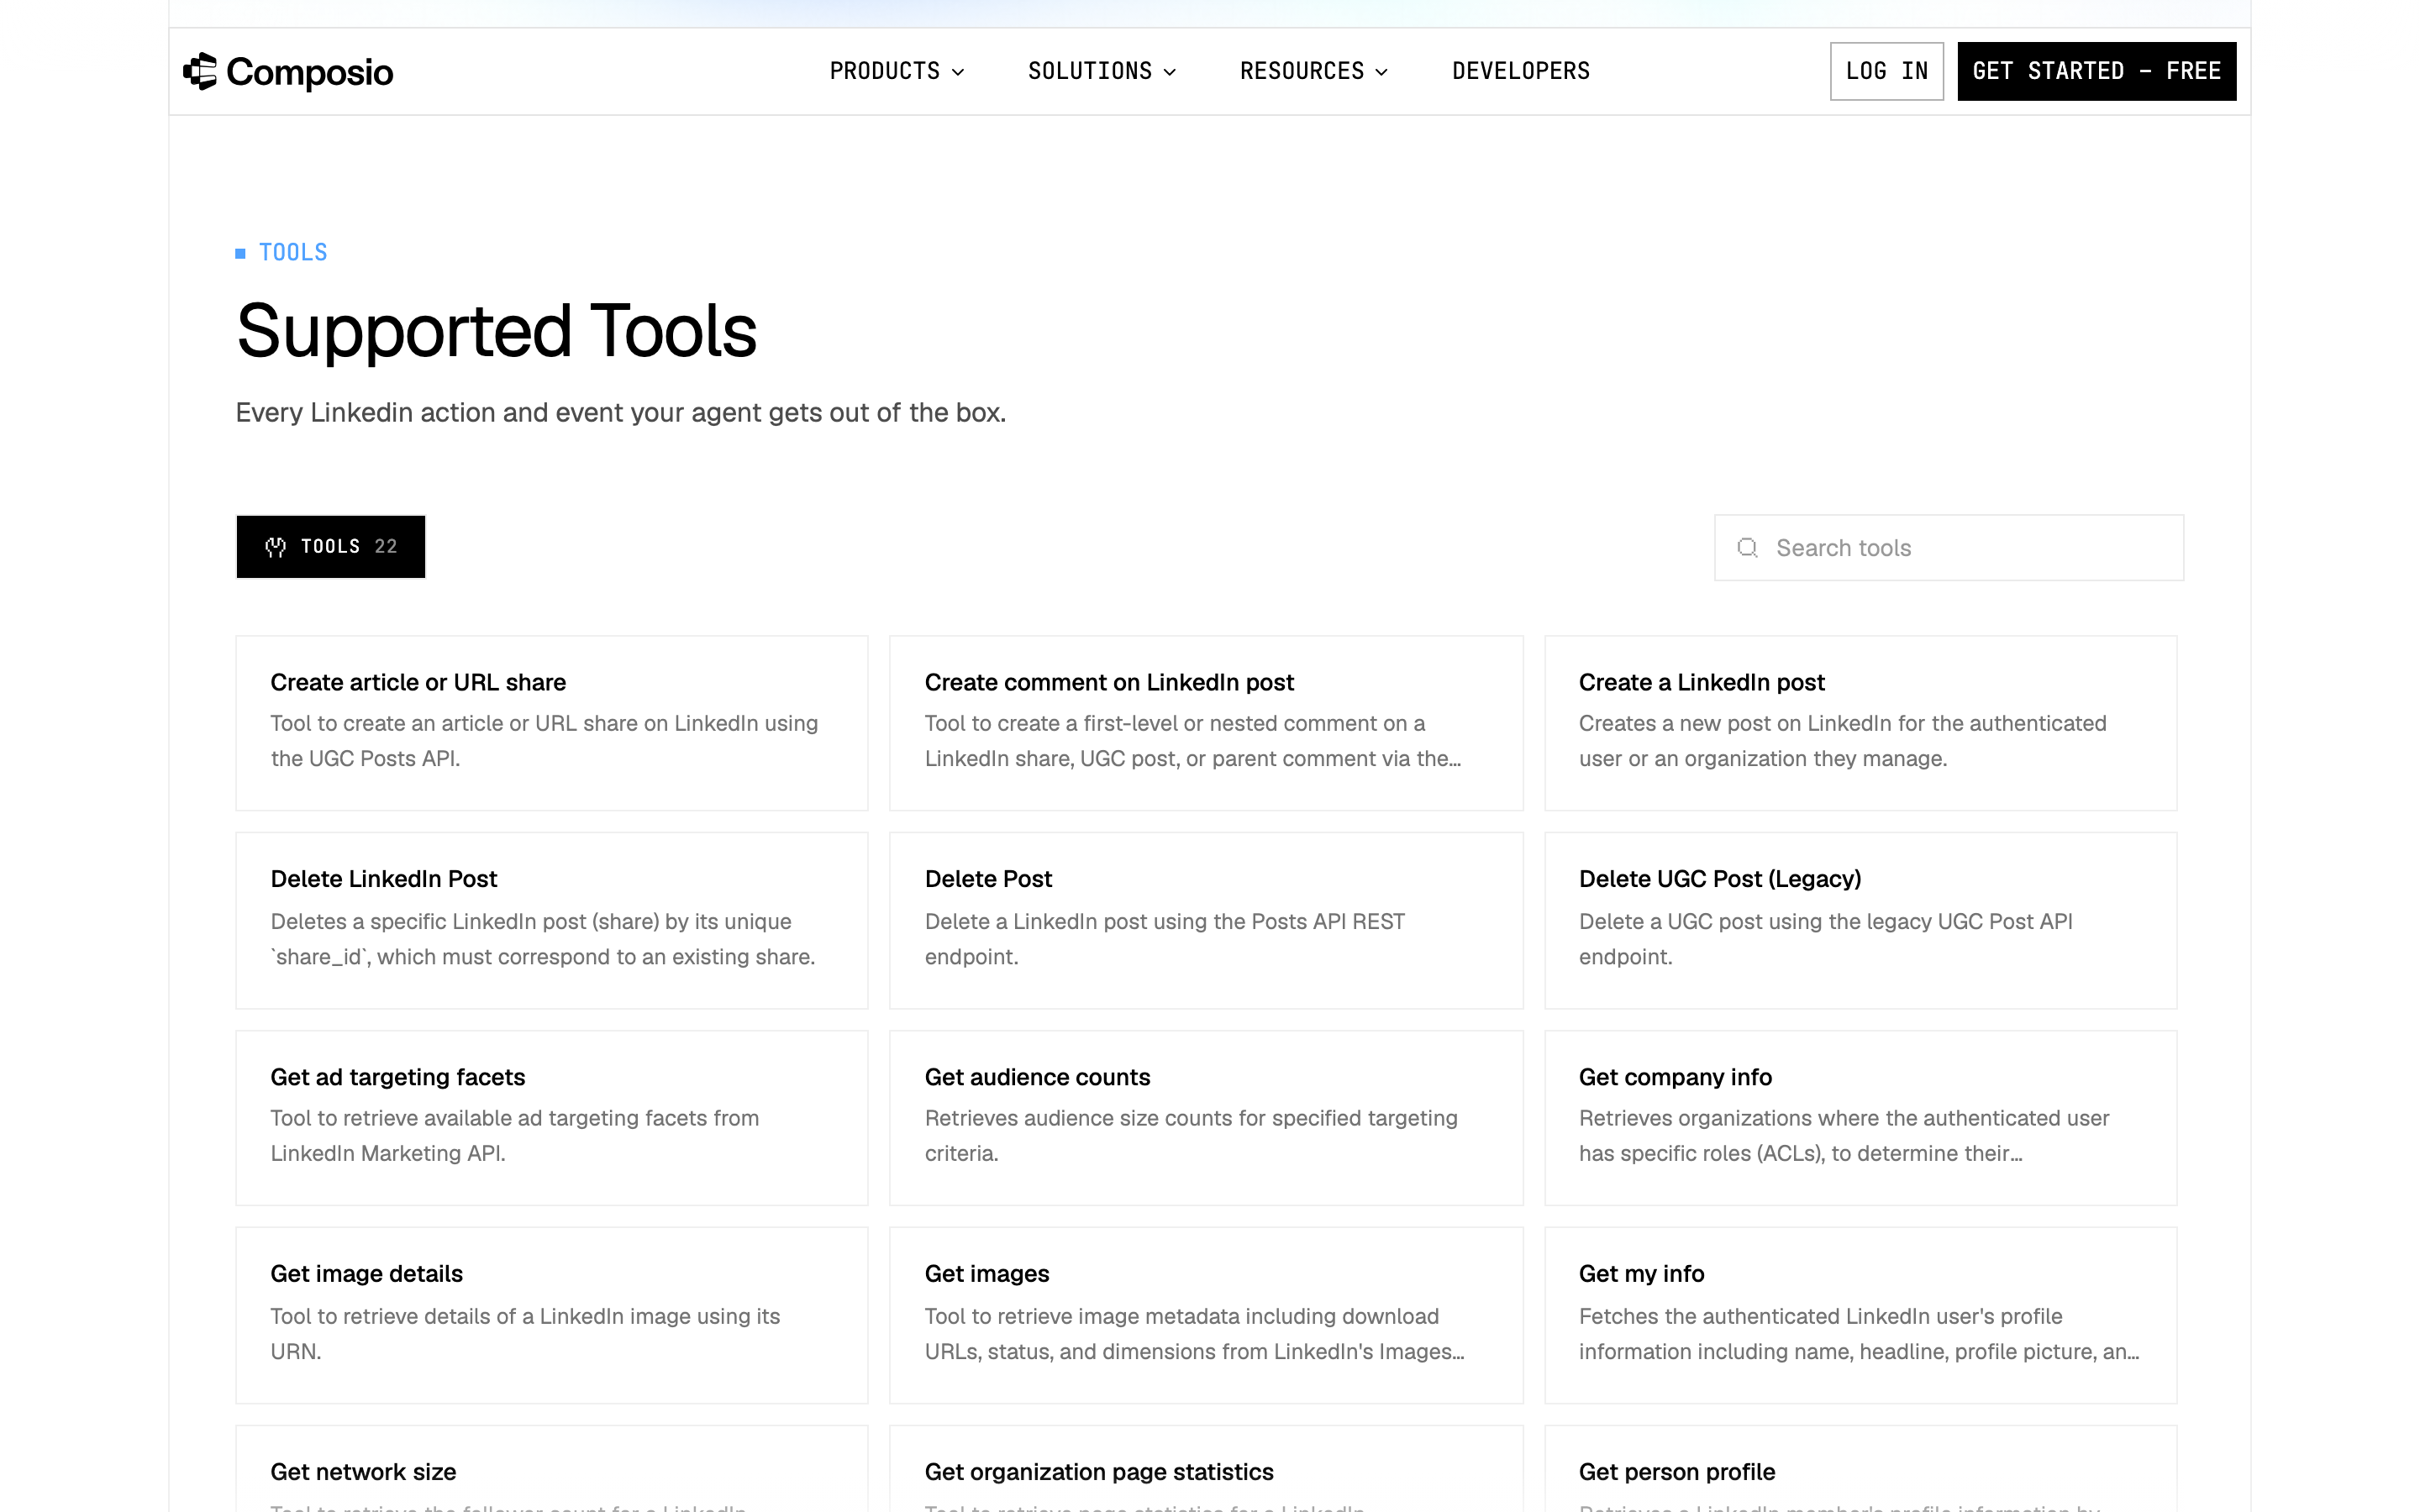Click the search magnifier icon
2420x1512 pixels.
tap(1747, 547)
